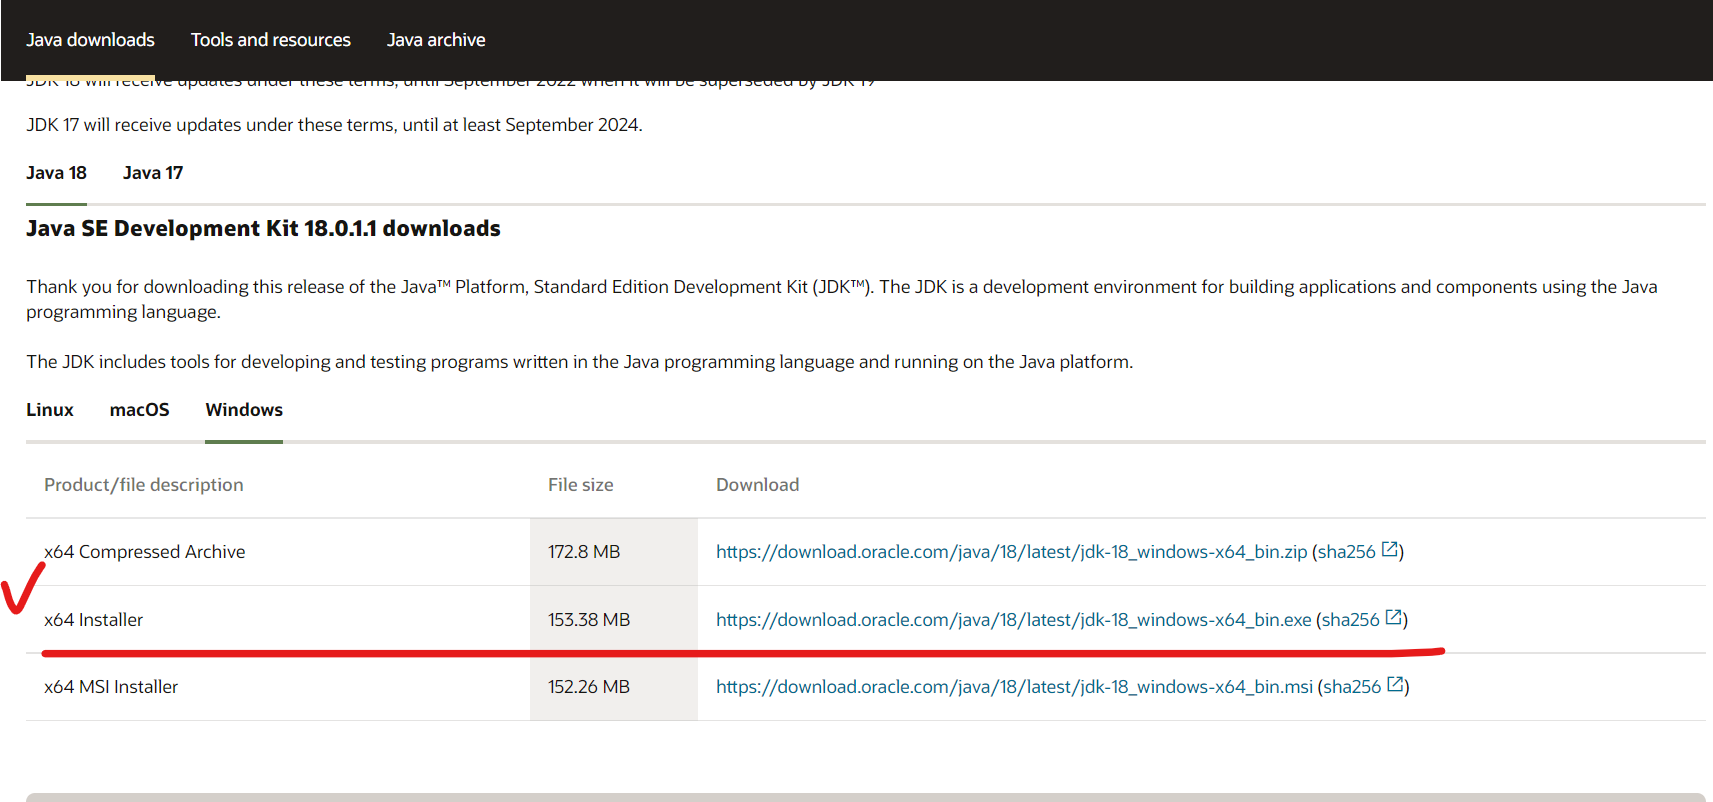Open the sha256 external-link icon for the exe download

[1394, 618]
